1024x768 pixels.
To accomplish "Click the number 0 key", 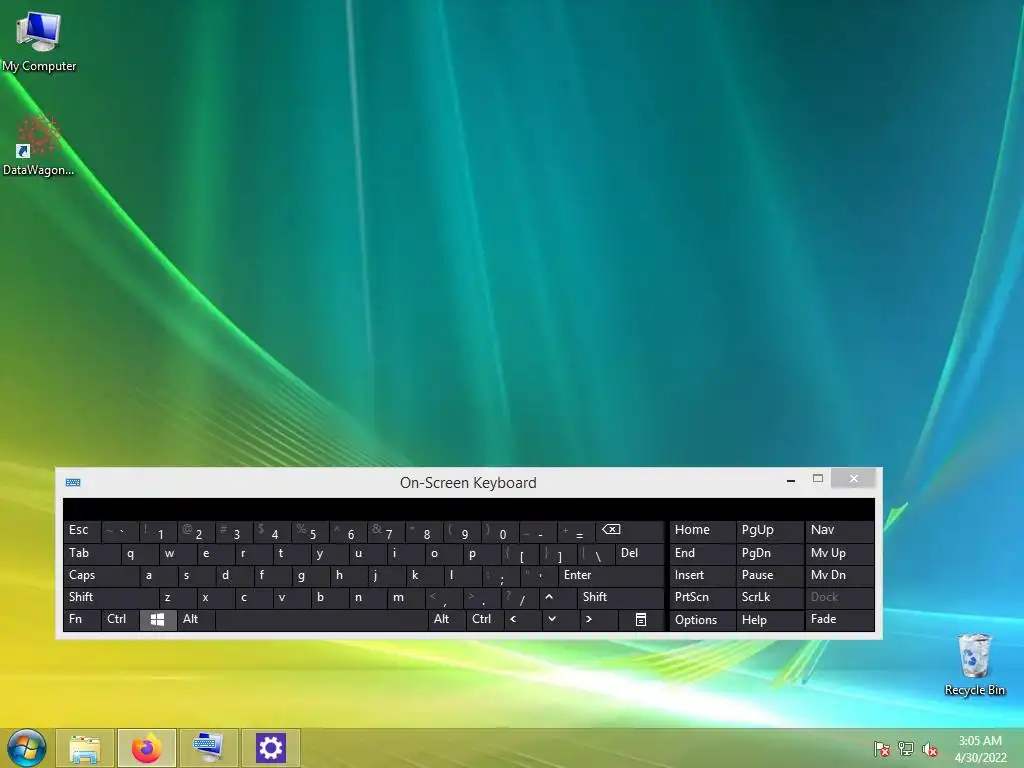I will click(x=500, y=532).
